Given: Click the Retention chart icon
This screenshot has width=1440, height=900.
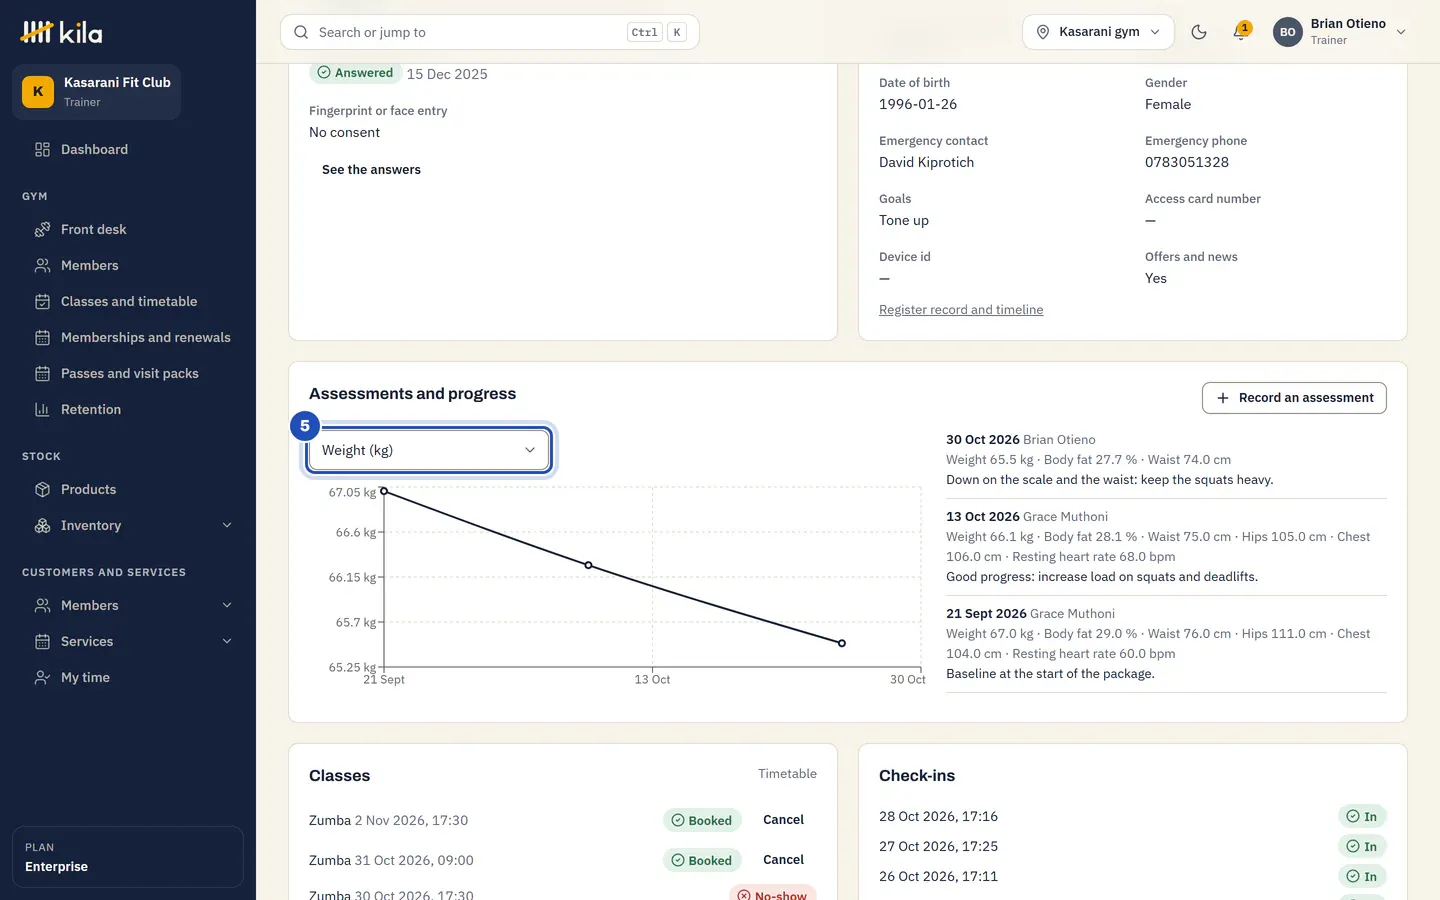Looking at the screenshot, I should click(42, 410).
